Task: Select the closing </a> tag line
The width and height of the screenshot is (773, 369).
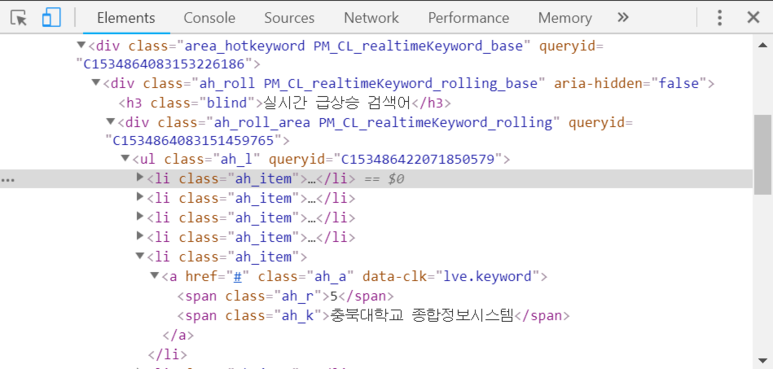Action: (x=178, y=335)
